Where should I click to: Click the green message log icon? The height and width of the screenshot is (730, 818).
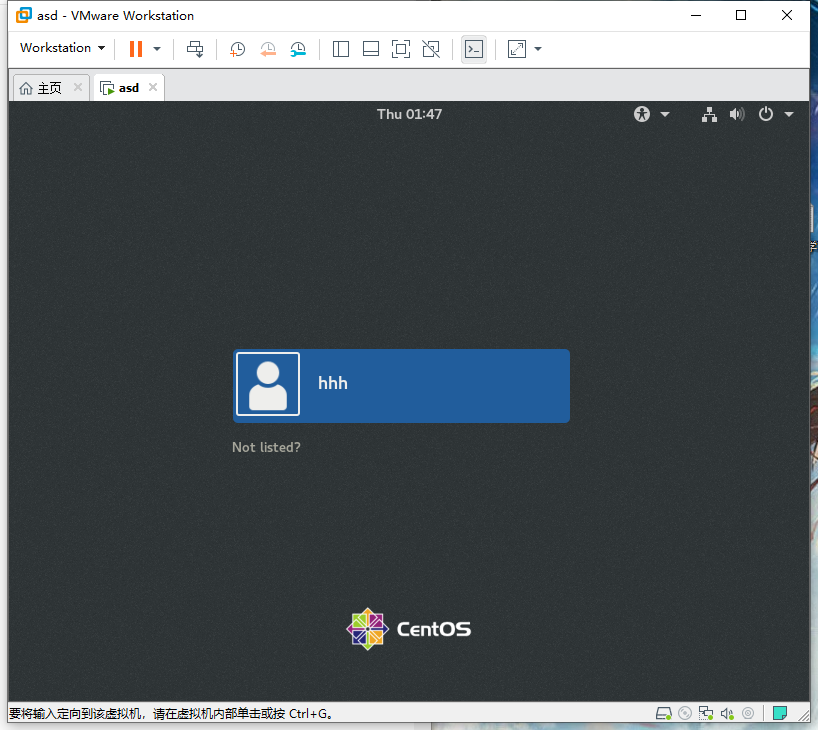tap(780, 713)
